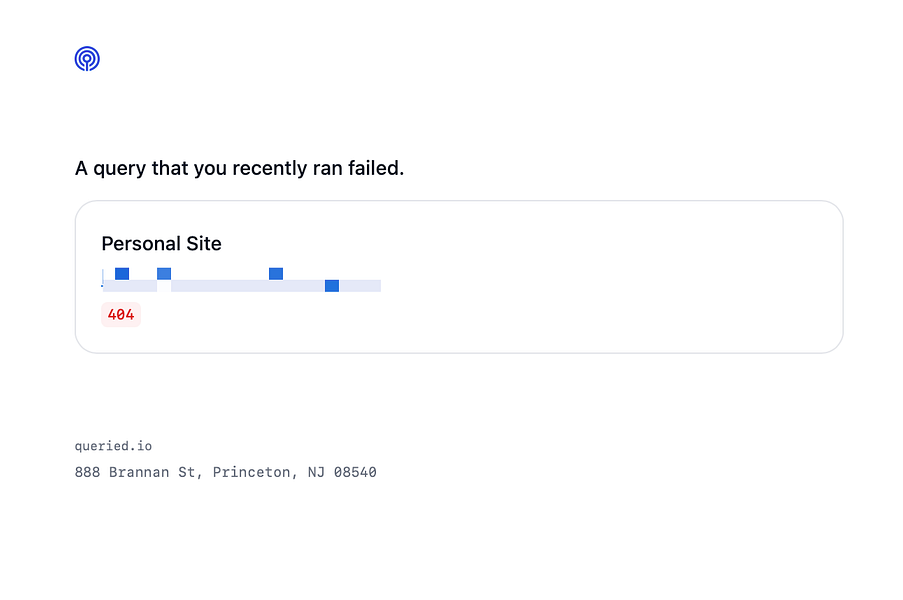Click the word "query" in the heading
903x600 pixels.
click(119, 168)
